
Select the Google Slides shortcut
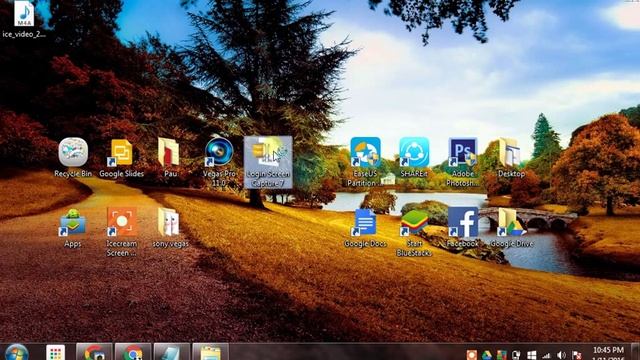[x=121, y=158]
